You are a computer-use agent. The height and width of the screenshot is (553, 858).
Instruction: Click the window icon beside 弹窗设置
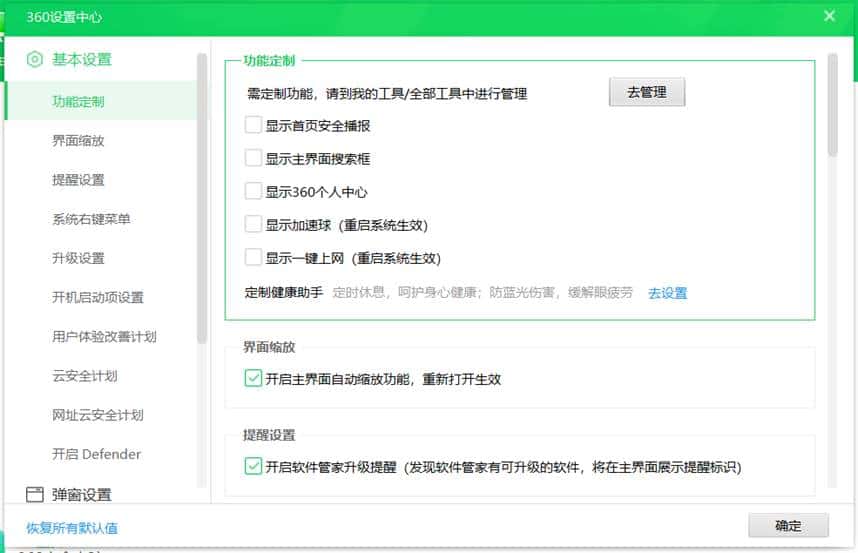pos(34,494)
